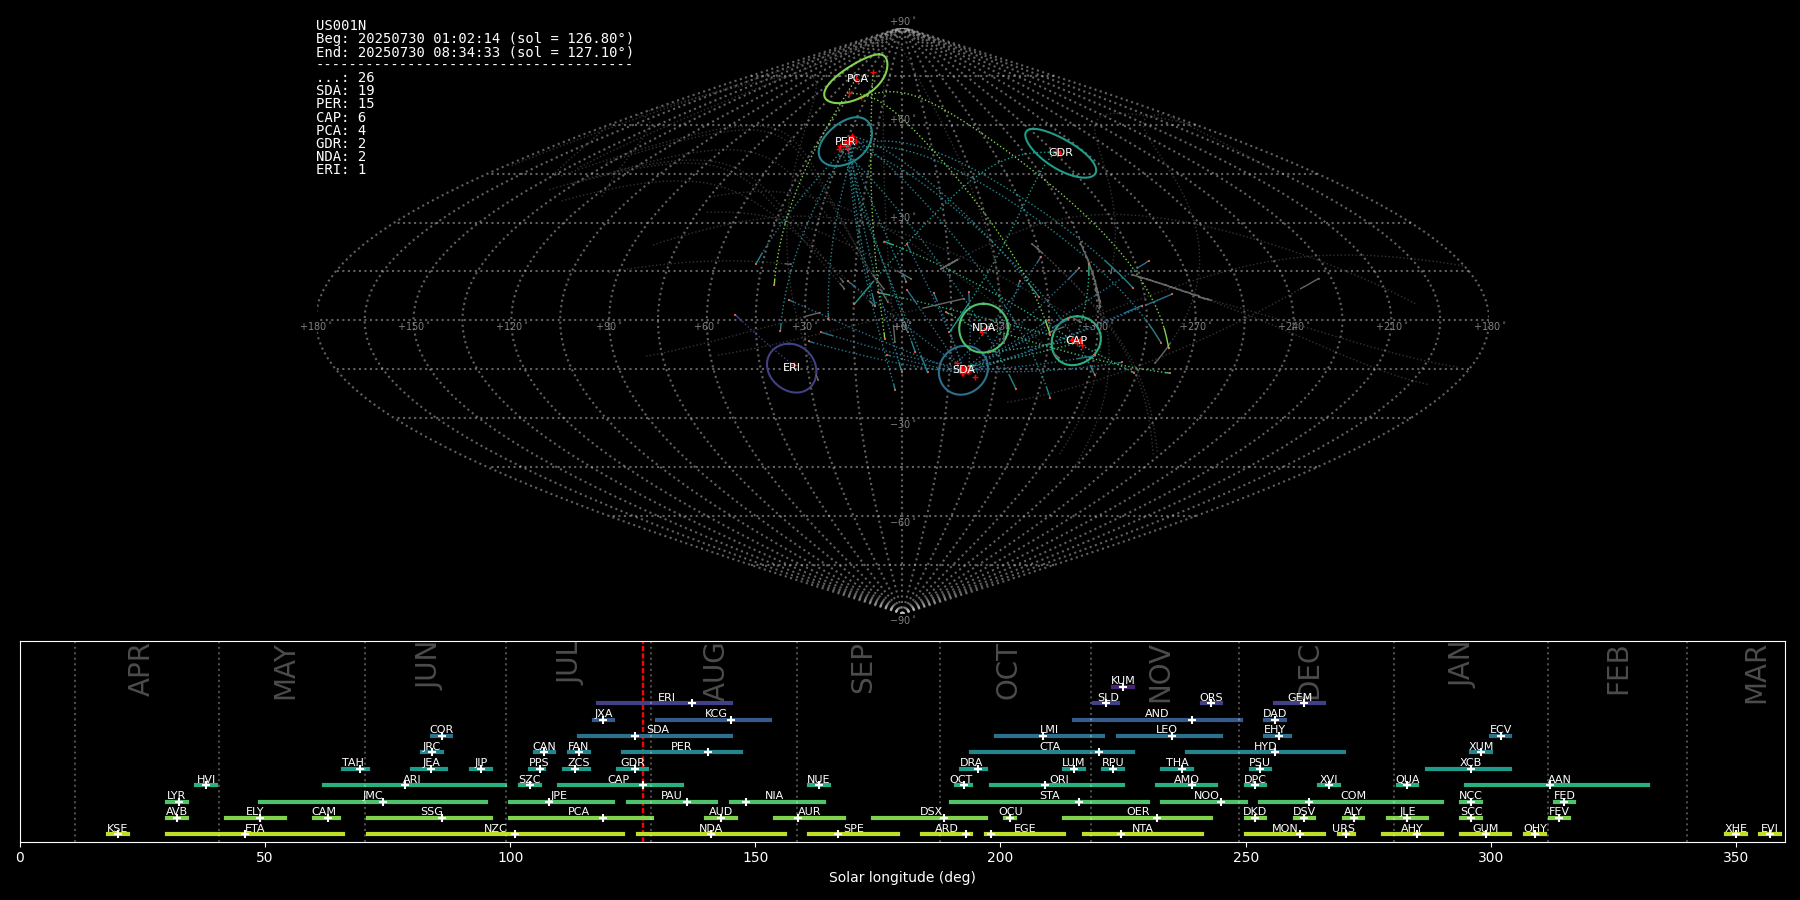Click the EVI shower bar in timeline

[x=1770, y=833]
